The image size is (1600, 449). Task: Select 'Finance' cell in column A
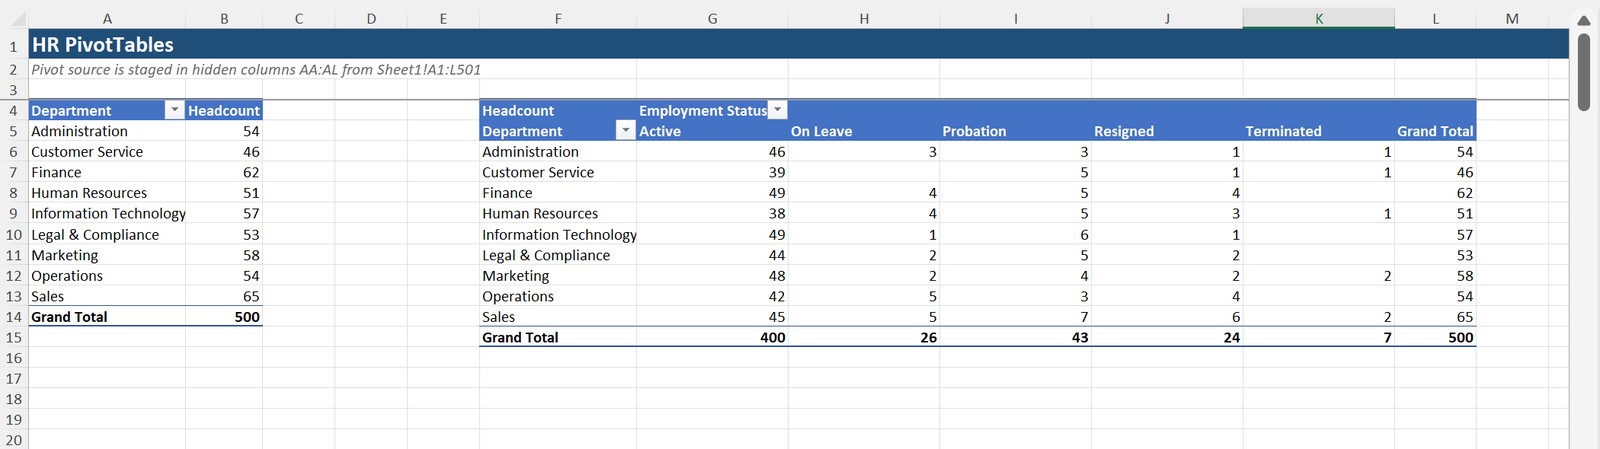107,172
